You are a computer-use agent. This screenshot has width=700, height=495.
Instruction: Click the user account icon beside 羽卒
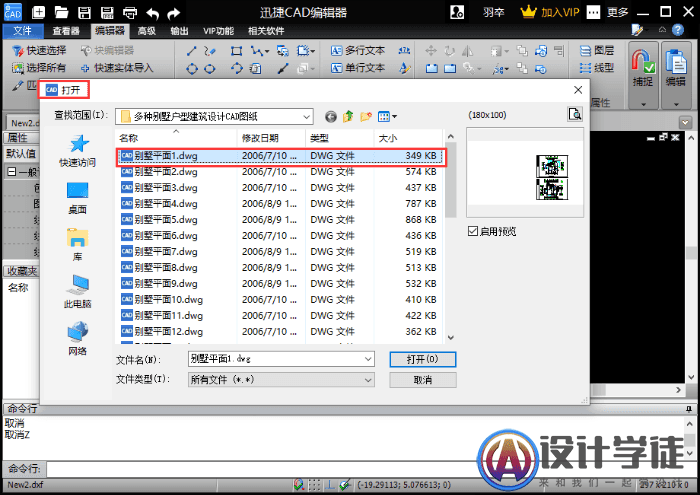457,12
